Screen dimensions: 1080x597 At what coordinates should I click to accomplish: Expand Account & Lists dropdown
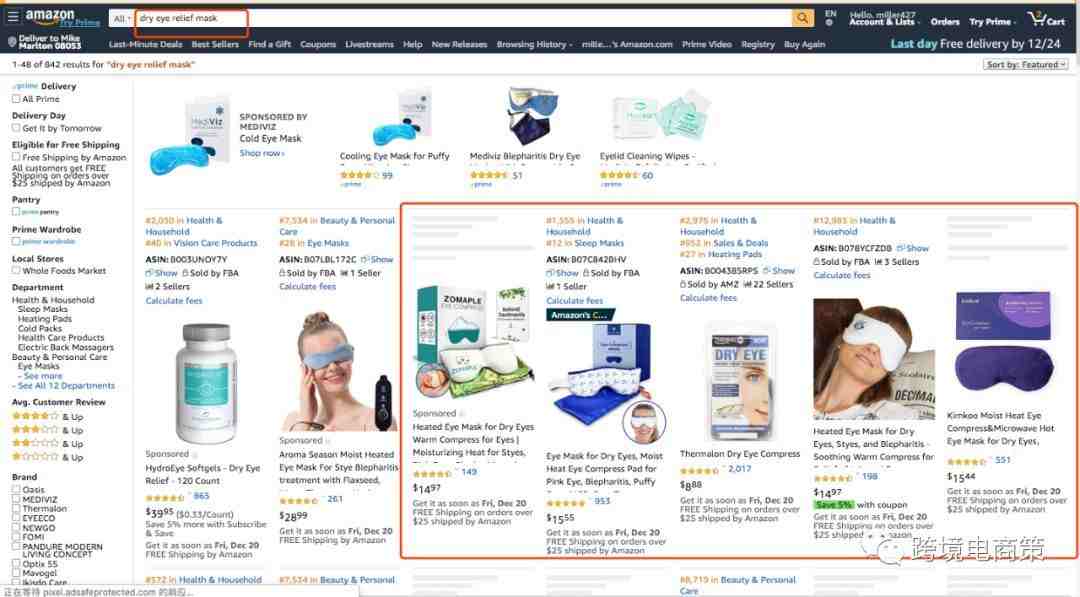coord(882,19)
